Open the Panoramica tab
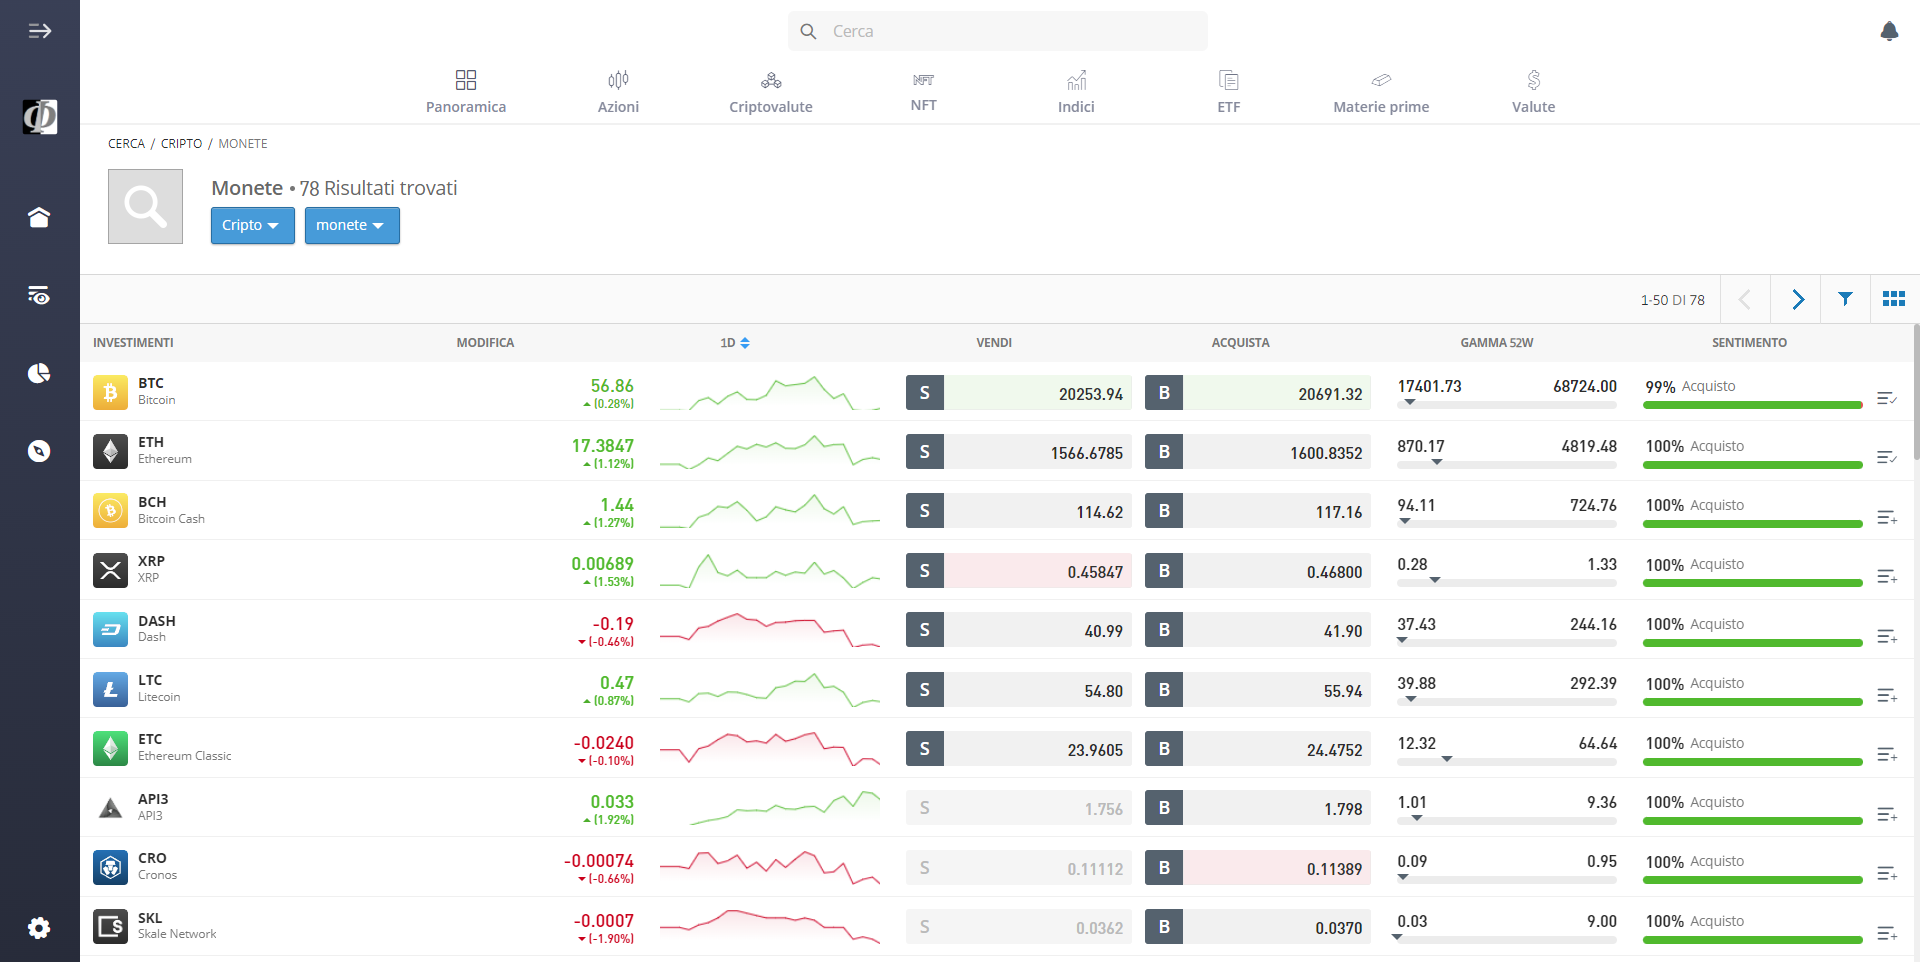The height and width of the screenshot is (962, 1920). click(466, 92)
